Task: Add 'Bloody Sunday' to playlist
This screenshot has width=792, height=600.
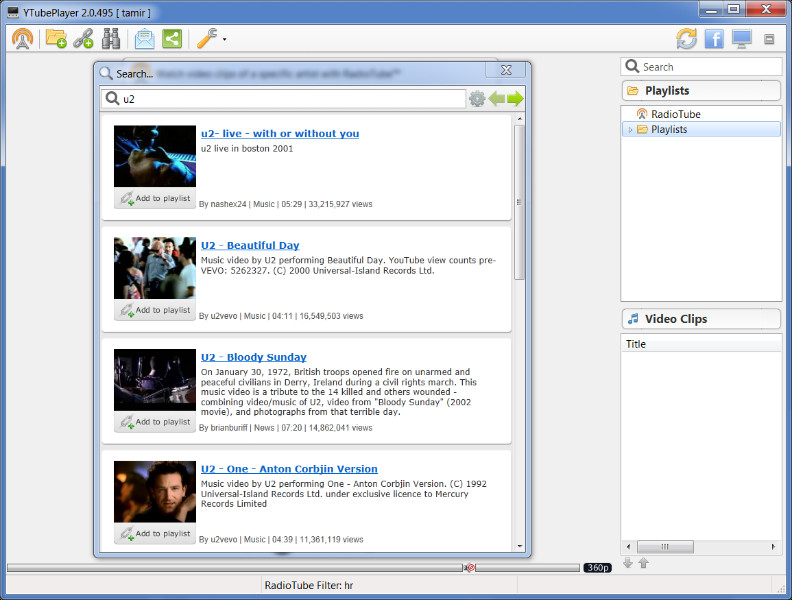Action: pyautogui.click(x=155, y=422)
